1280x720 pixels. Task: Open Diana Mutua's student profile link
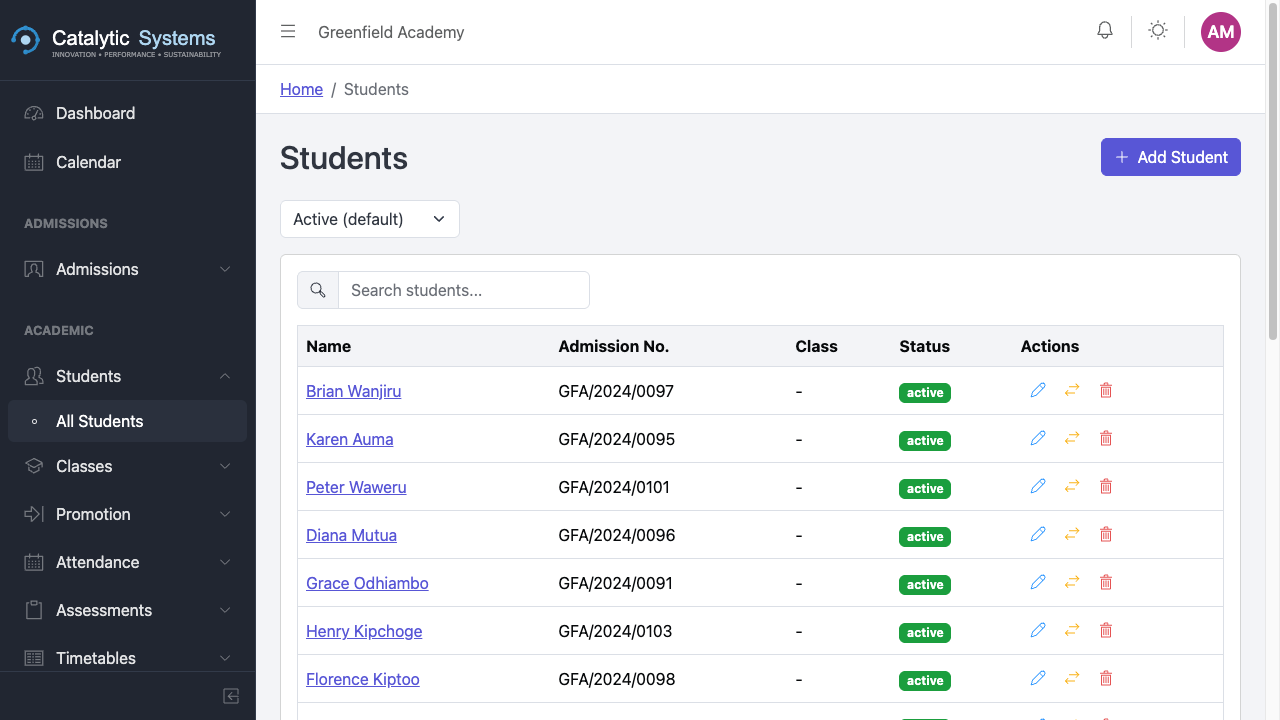(351, 535)
